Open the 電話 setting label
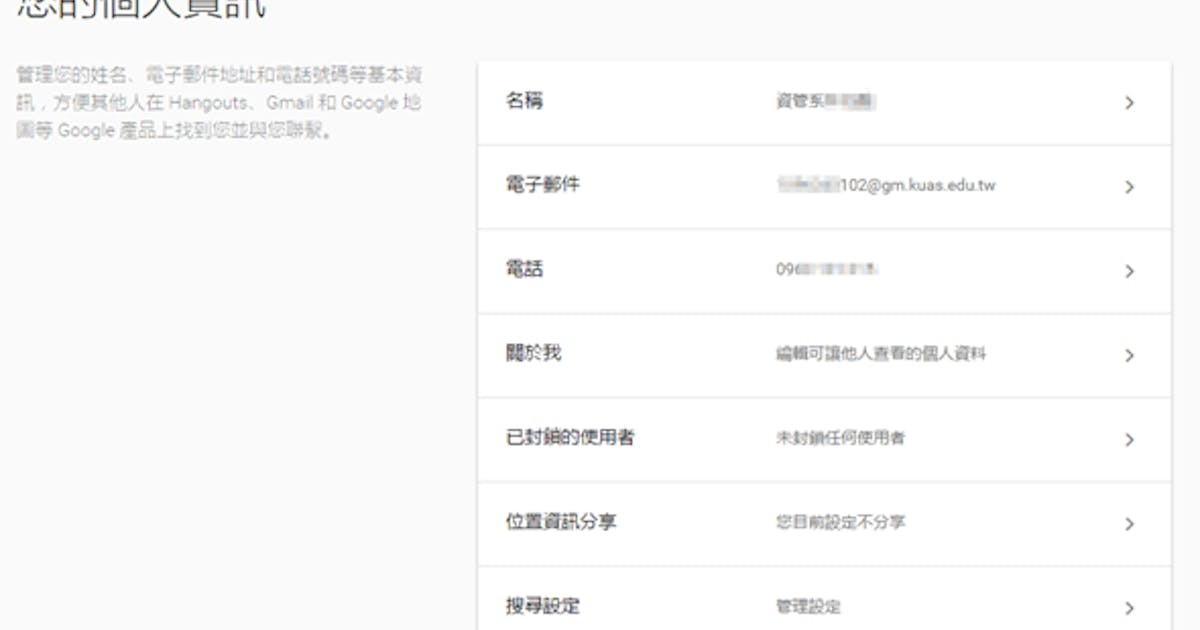Viewport: 1200px width, 630px height. coord(525,269)
